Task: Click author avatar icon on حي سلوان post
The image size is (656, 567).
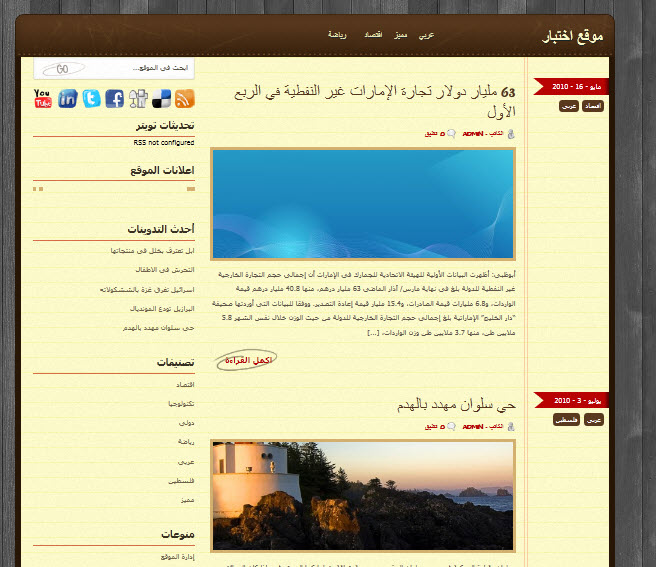Action: point(511,426)
